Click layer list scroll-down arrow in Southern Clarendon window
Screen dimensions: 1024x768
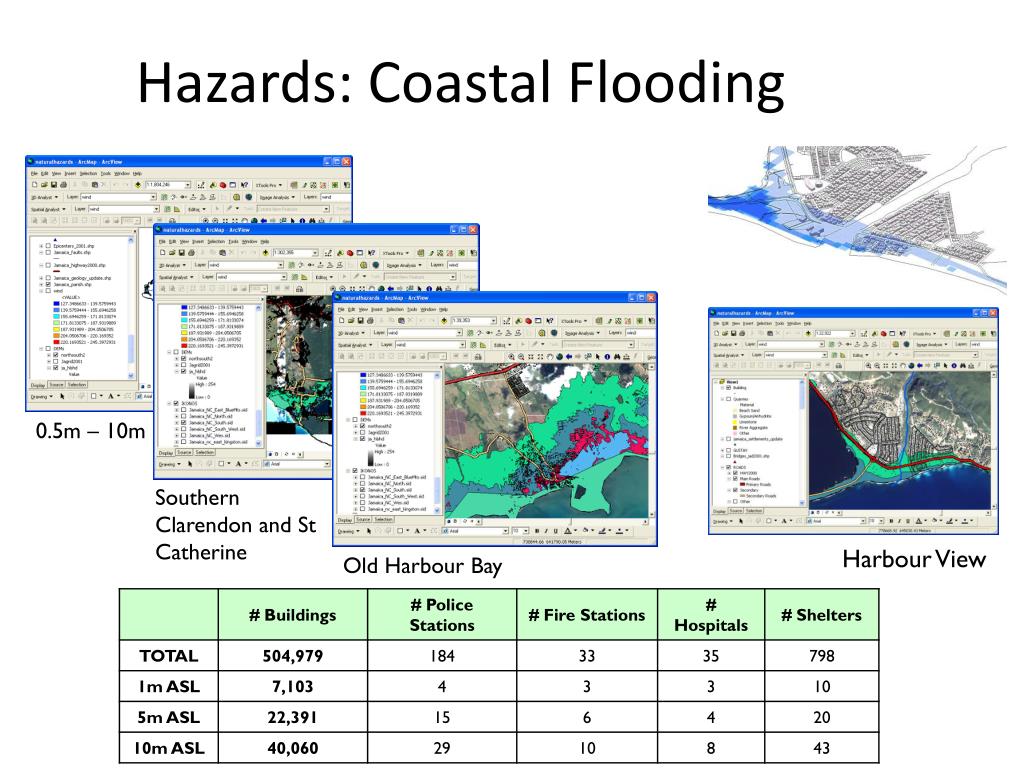tap(258, 443)
